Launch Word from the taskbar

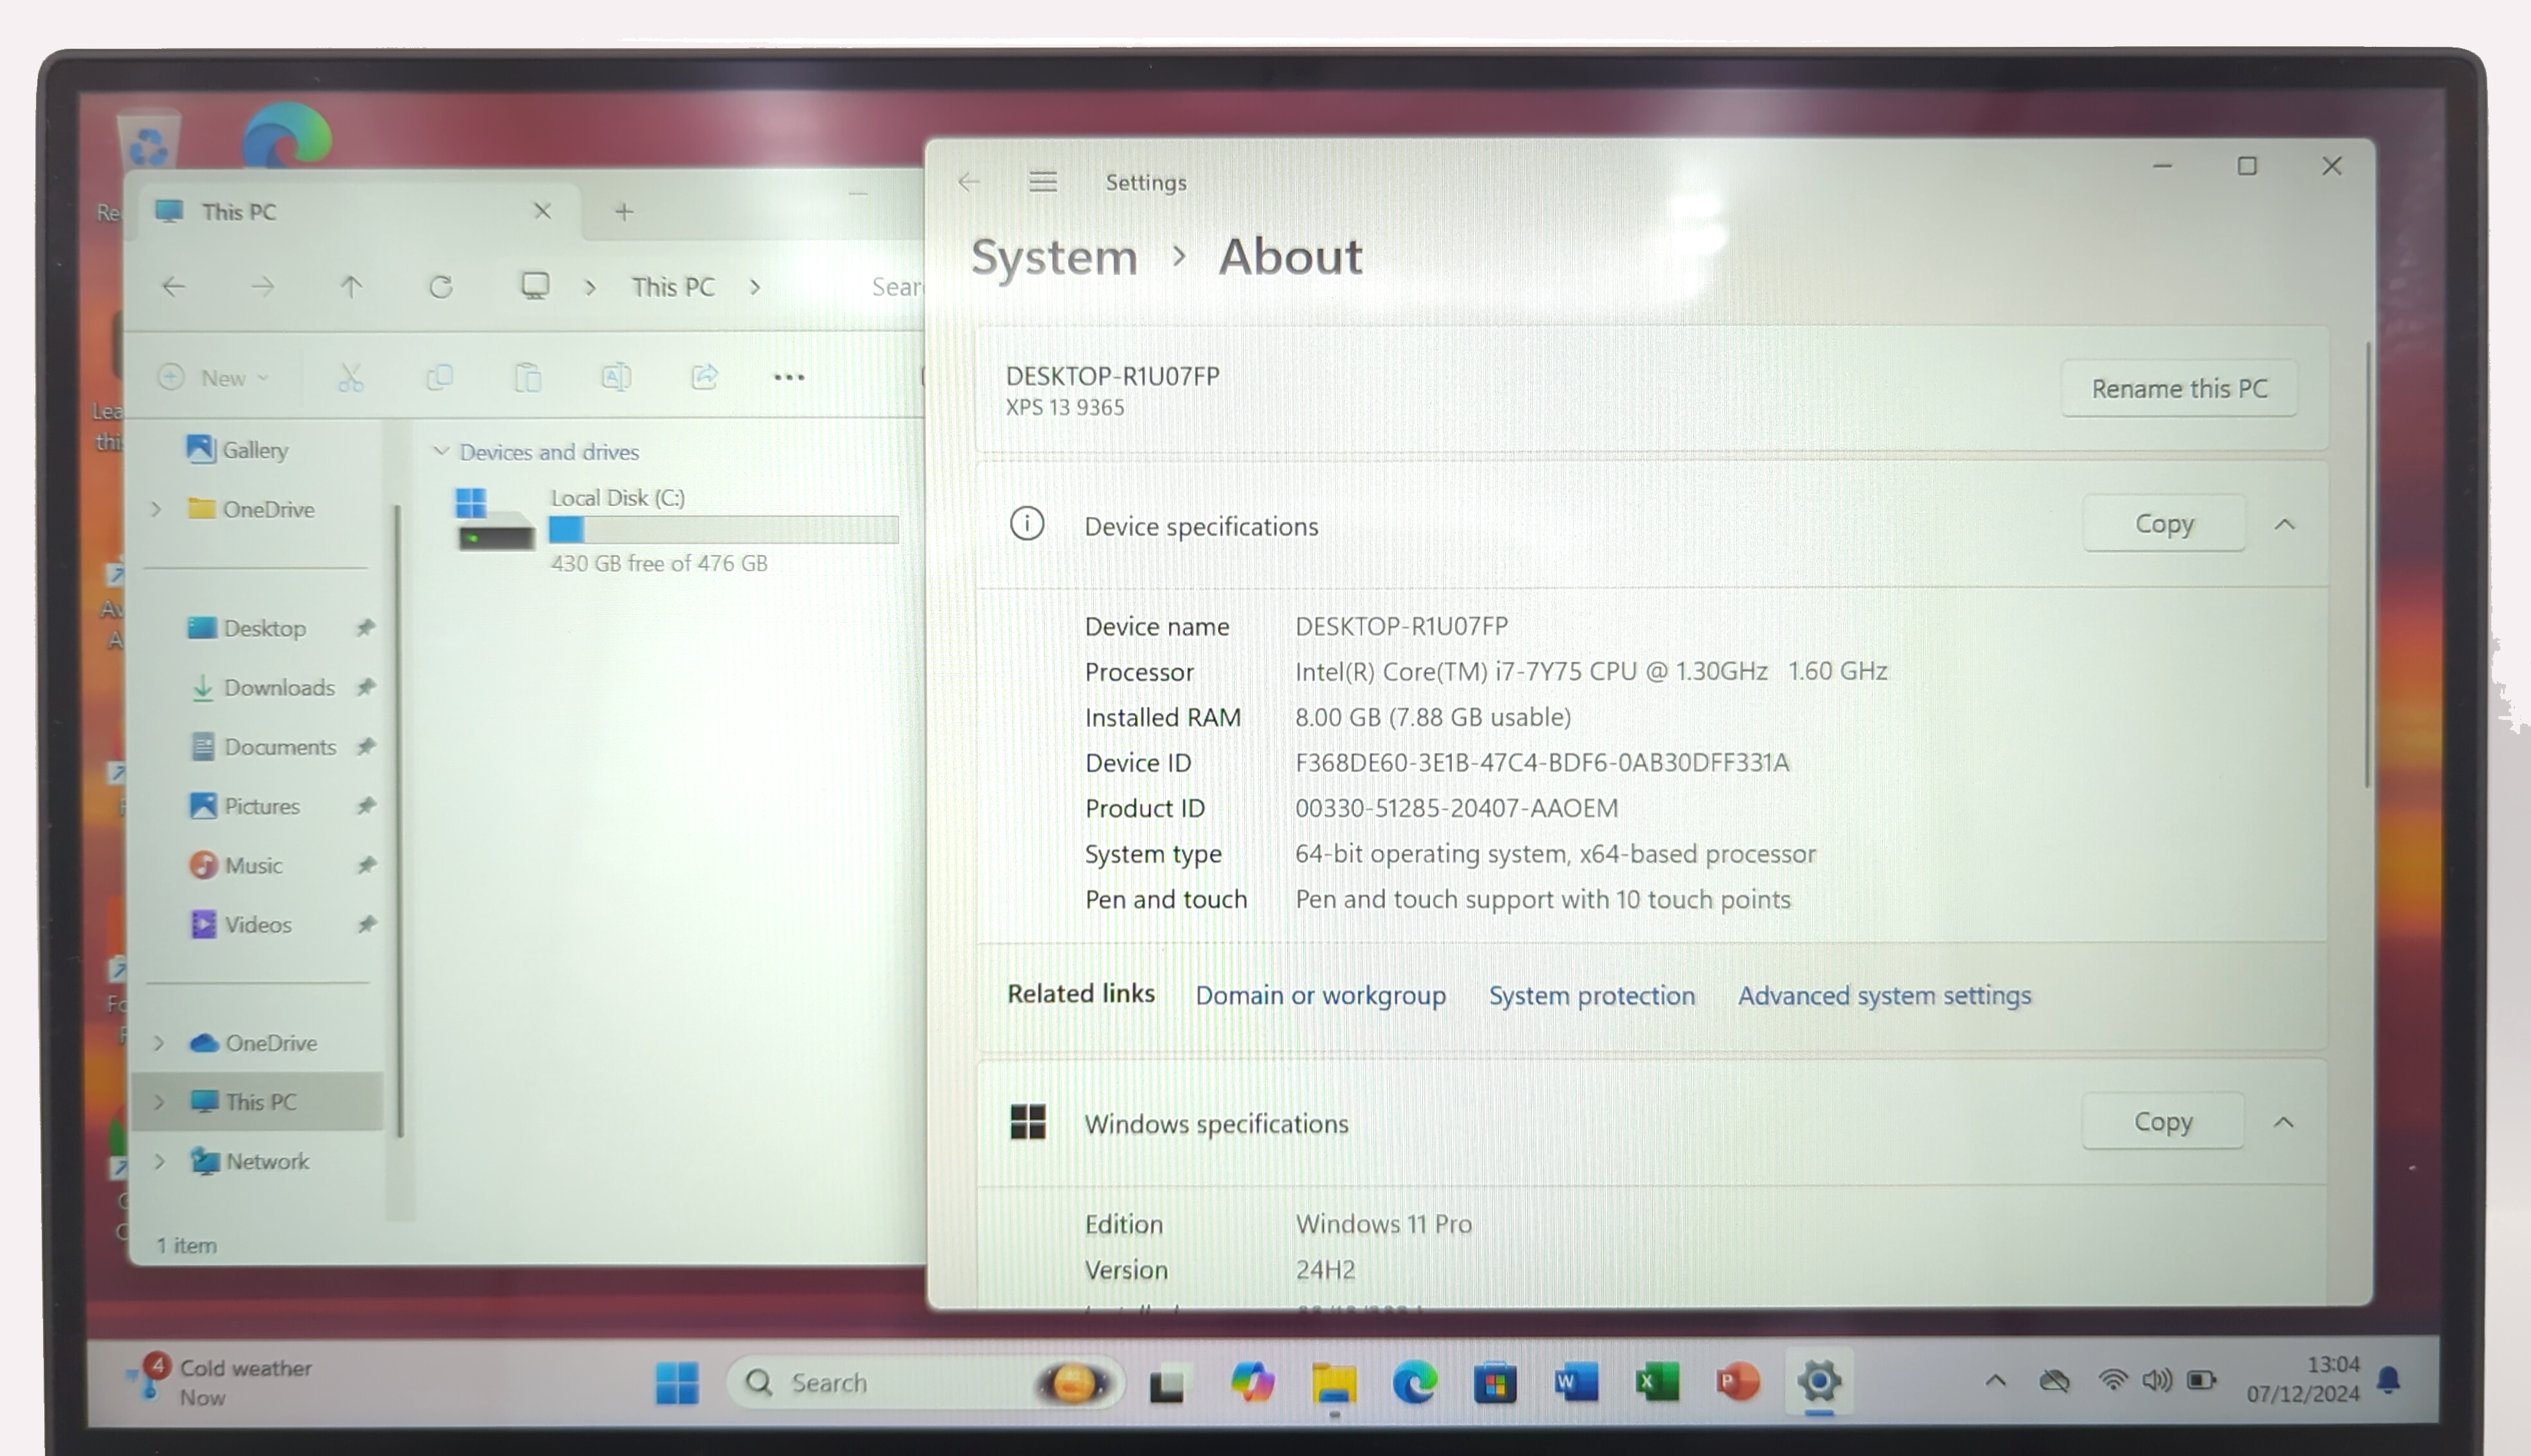(x=1576, y=1383)
